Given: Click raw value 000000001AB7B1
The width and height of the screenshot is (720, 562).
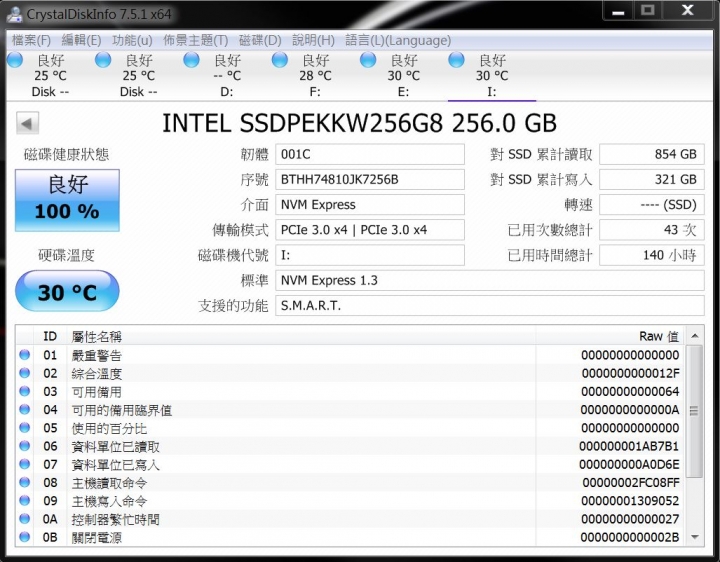Looking at the screenshot, I should [x=629, y=446].
